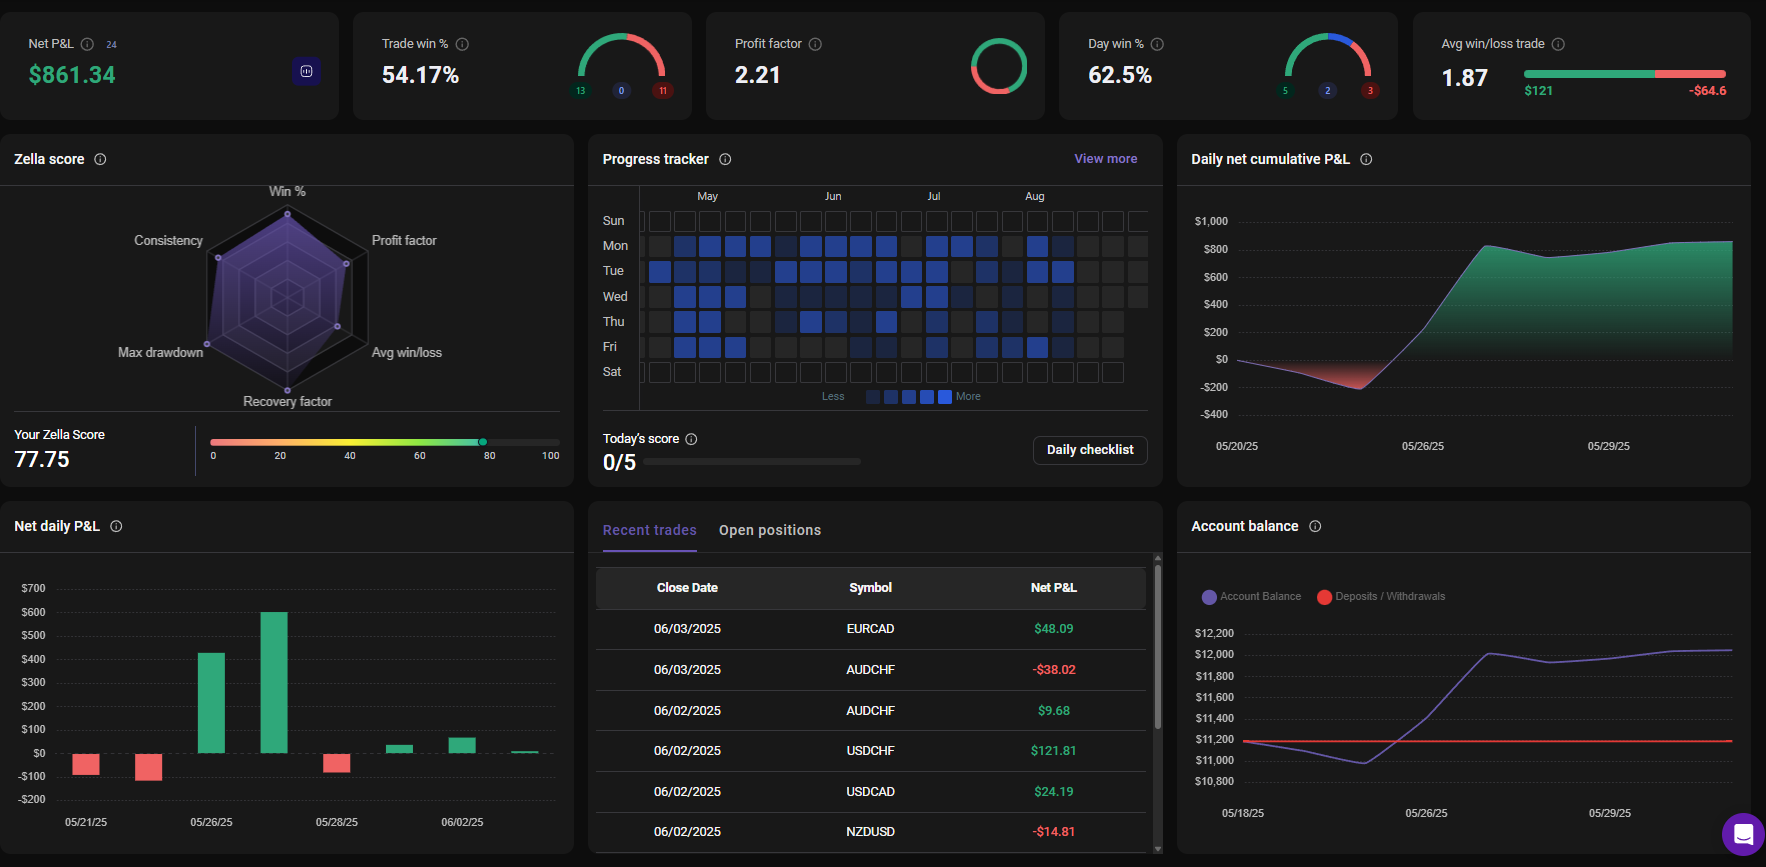Click the info icon next to Net P&L

tap(87, 44)
